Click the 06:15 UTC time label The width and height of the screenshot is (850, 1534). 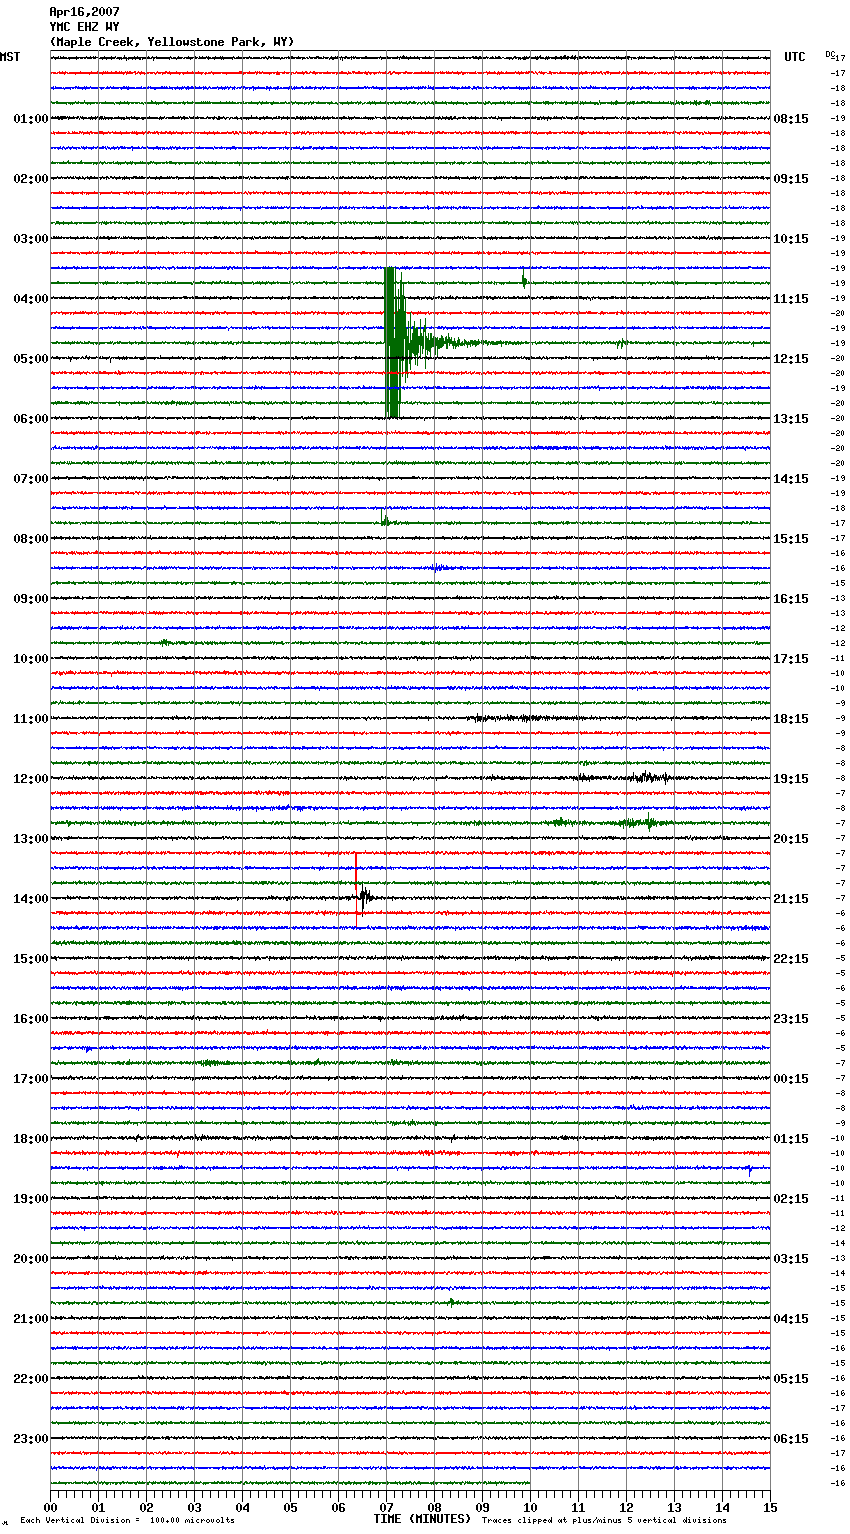[791, 1439]
